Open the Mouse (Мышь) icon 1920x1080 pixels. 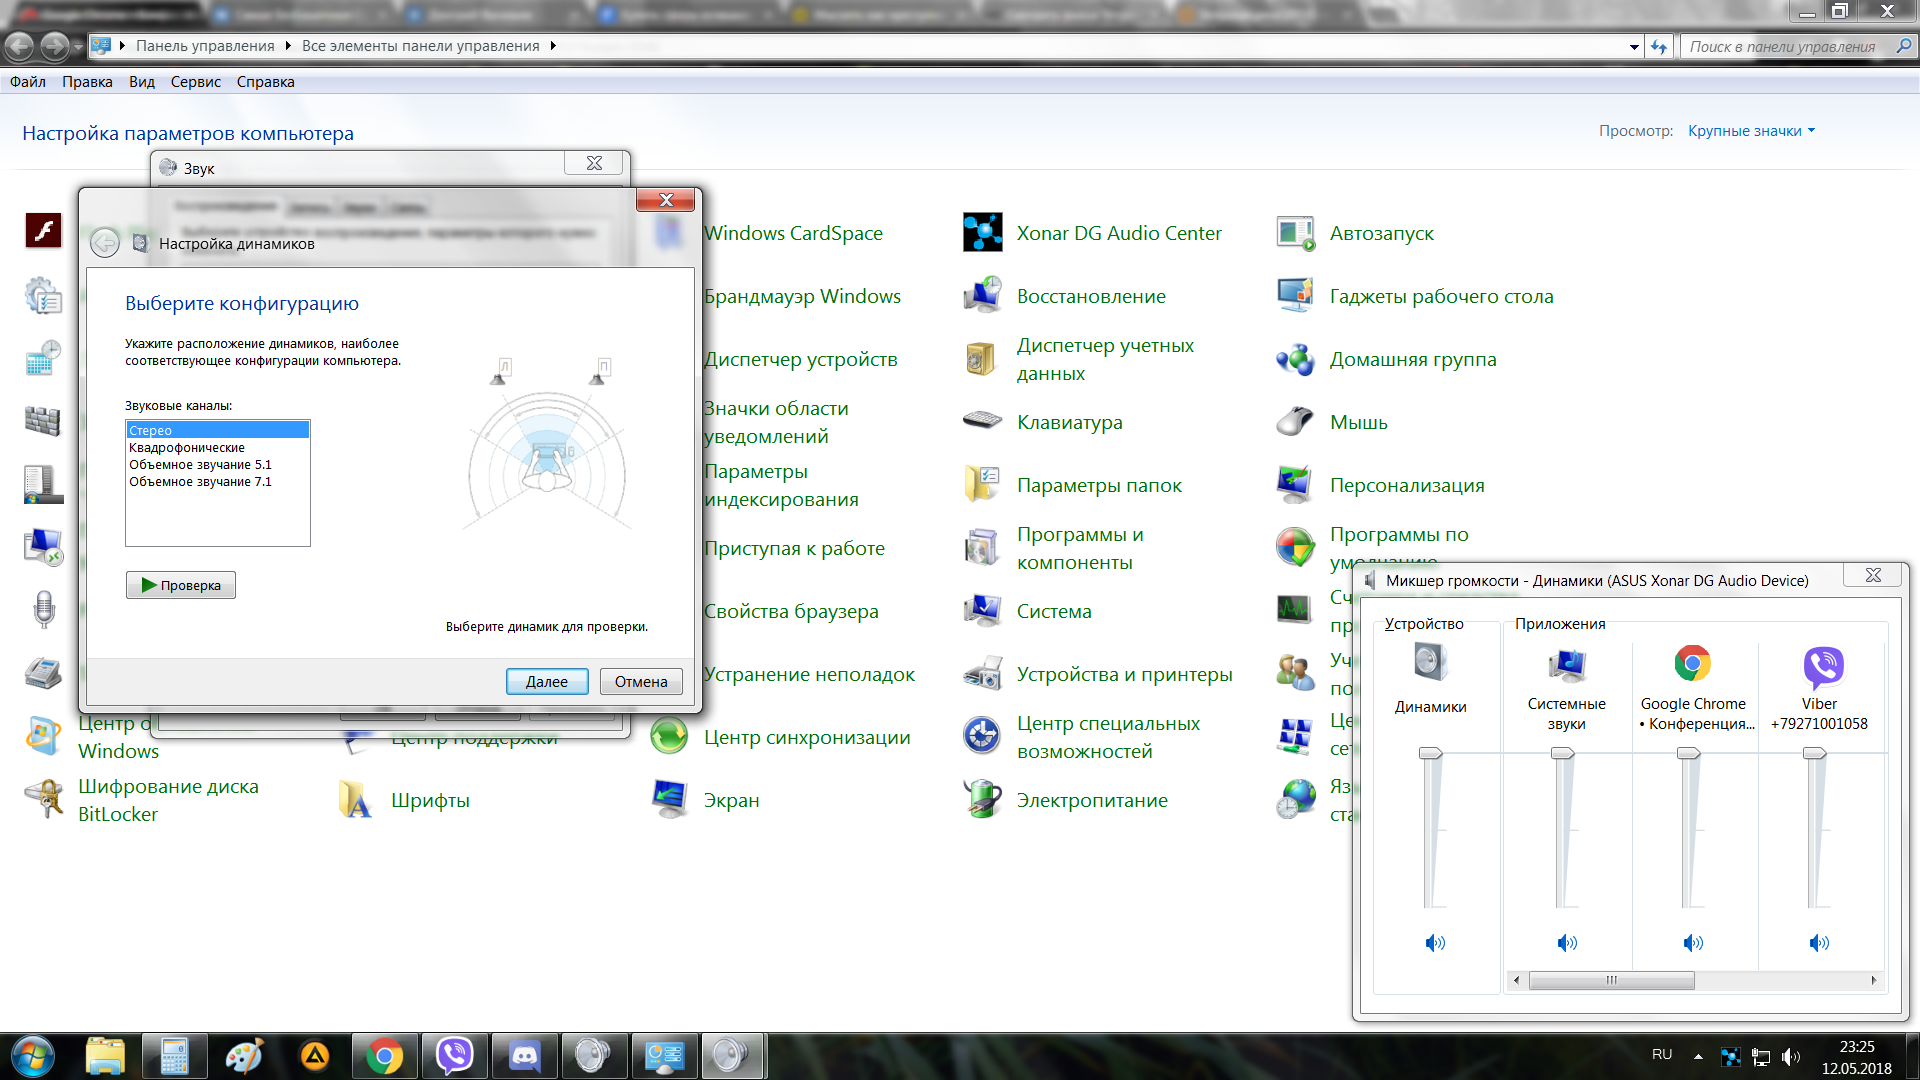(x=1295, y=422)
